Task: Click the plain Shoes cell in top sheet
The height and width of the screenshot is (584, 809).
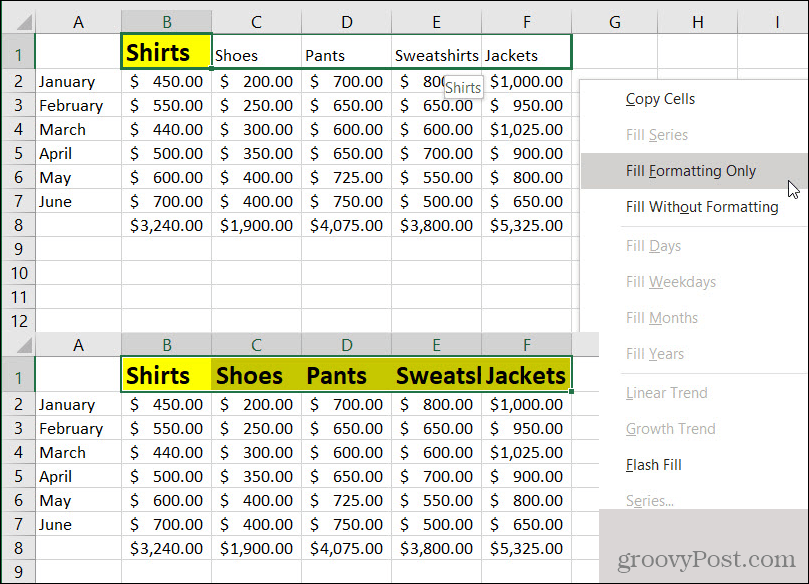Action: coord(256,52)
